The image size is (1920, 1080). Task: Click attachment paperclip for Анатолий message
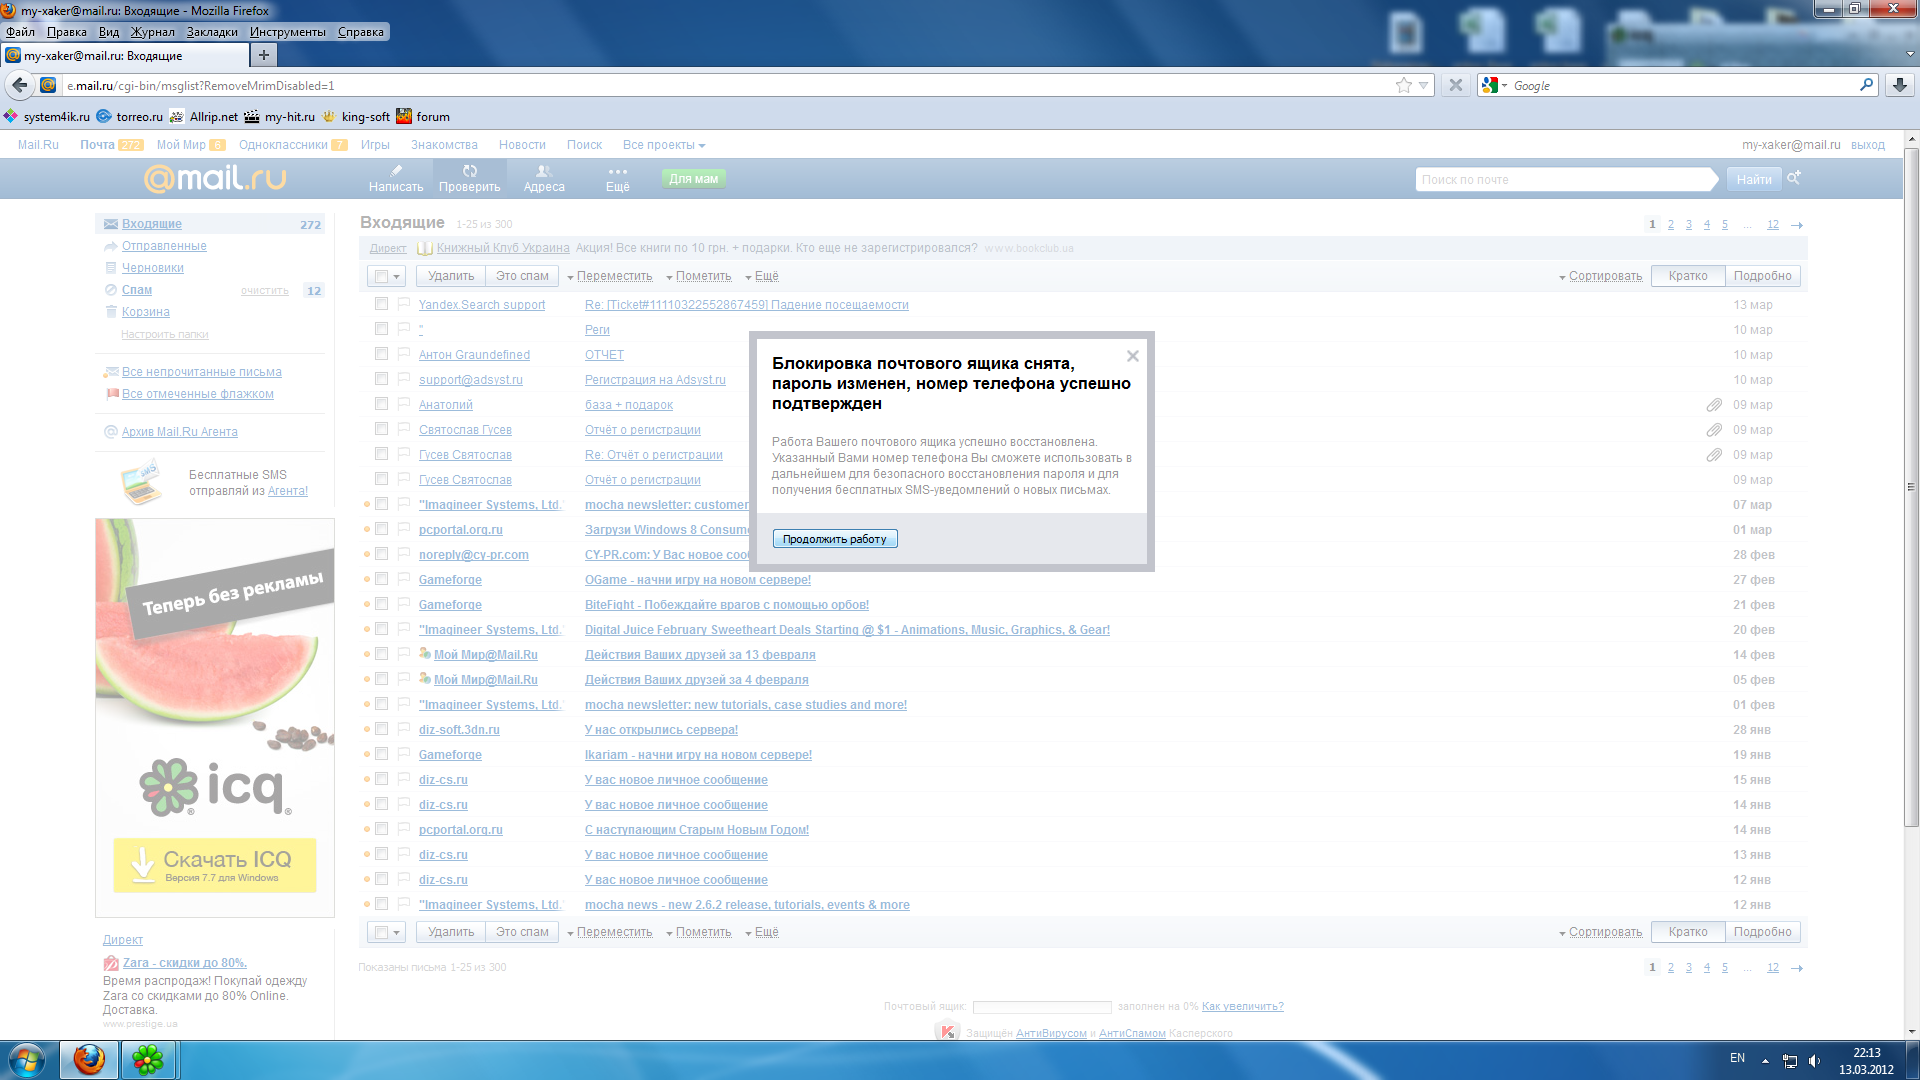tap(1714, 405)
